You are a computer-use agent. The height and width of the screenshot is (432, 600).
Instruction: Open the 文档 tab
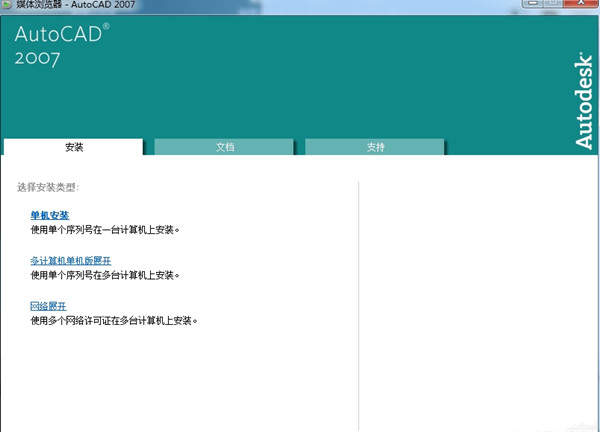(225, 147)
